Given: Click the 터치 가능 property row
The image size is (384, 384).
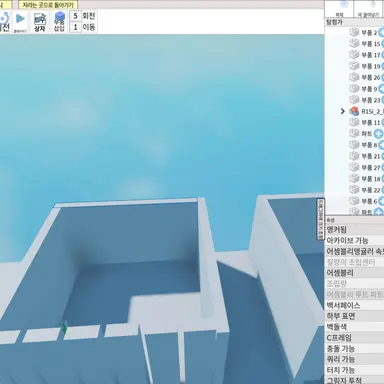Looking at the screenshot, I should [354, 370].
